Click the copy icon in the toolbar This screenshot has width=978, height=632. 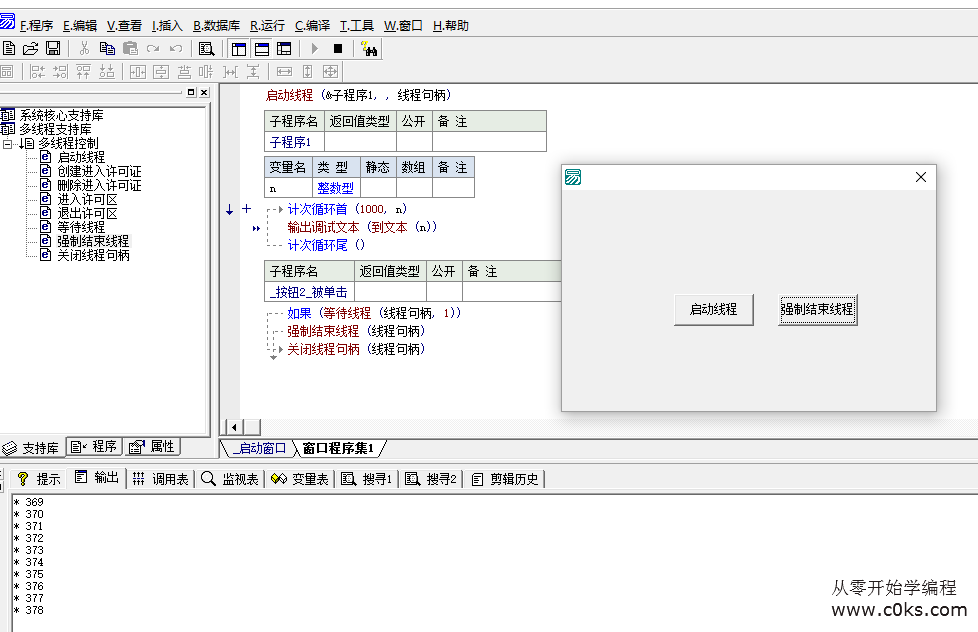click(107, 48)
